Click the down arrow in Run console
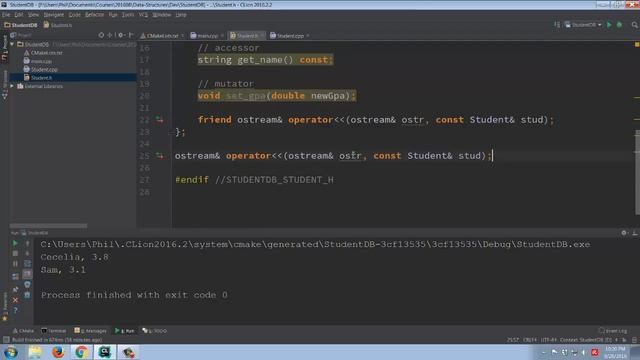 27,253
